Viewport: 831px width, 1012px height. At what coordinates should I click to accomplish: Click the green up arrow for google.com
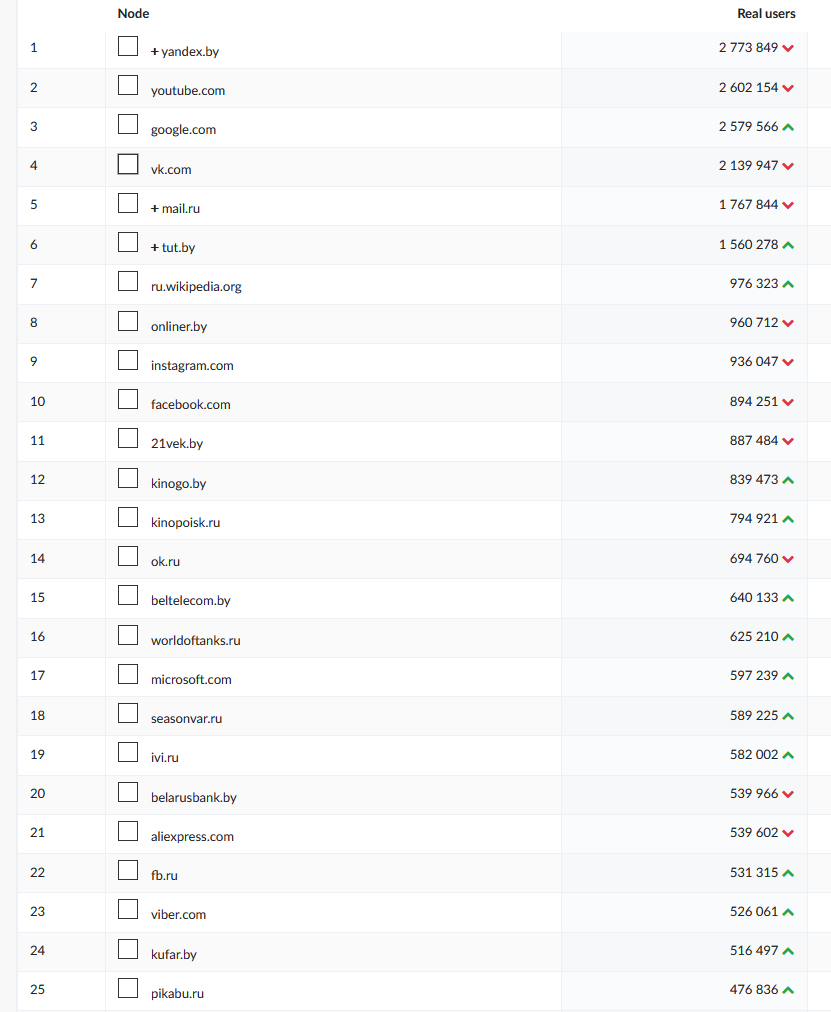coord(788,127)
